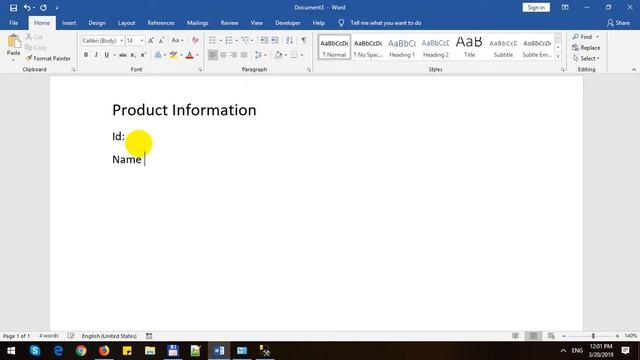640x360 pixels.
Task: Click Format Painter
Action: [x=48, y=58]
